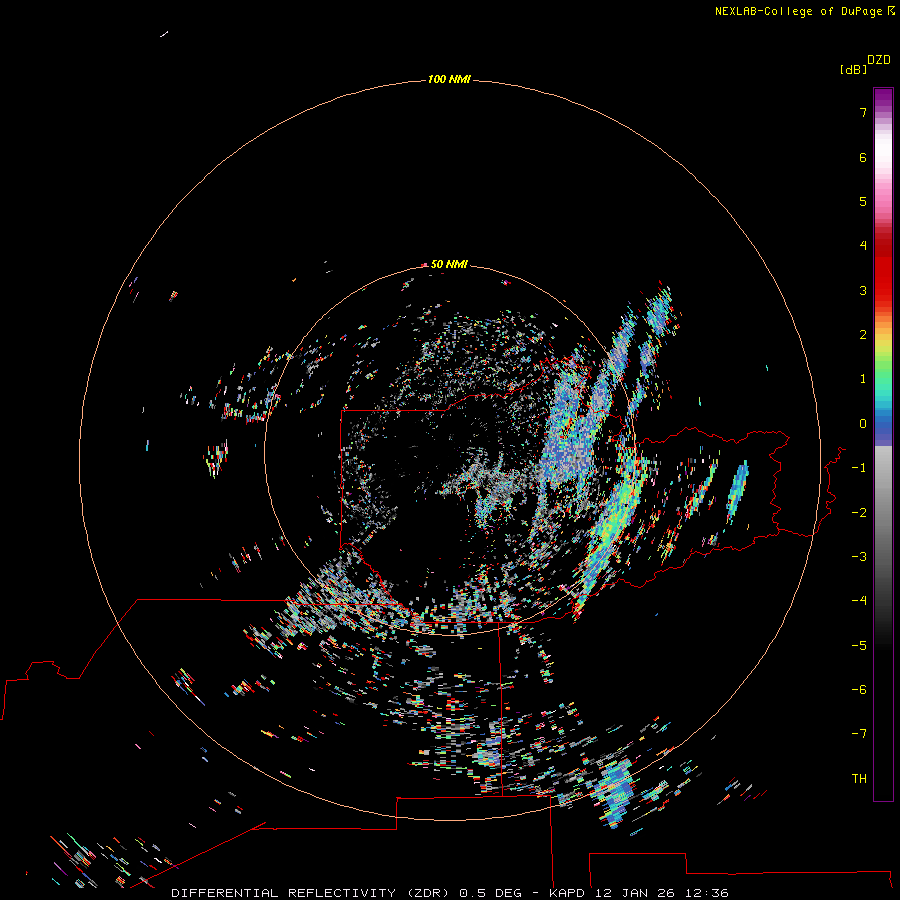Screen dimensions: 900x900
Task: Click the 5 value on the color scale
Action: 863,201
